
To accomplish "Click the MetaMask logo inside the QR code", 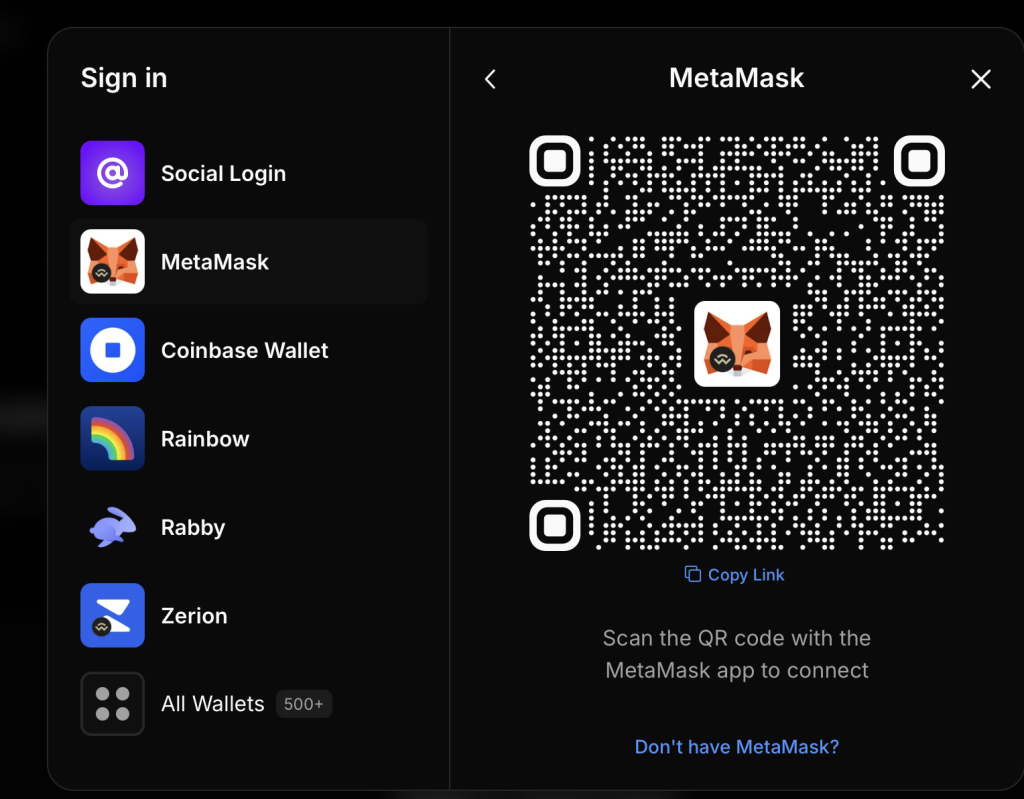I will click(736, 344).
